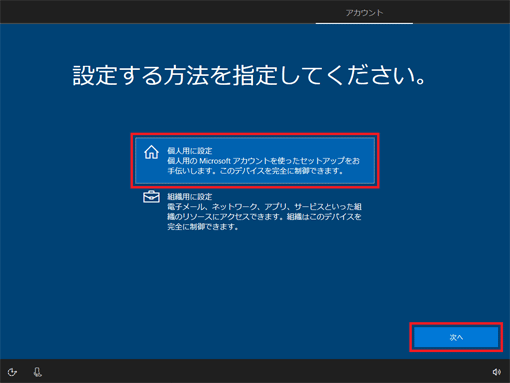The image size is (510, 383).
Task: Choose the 組織用に設定 option
Action: tap(255, 211)
